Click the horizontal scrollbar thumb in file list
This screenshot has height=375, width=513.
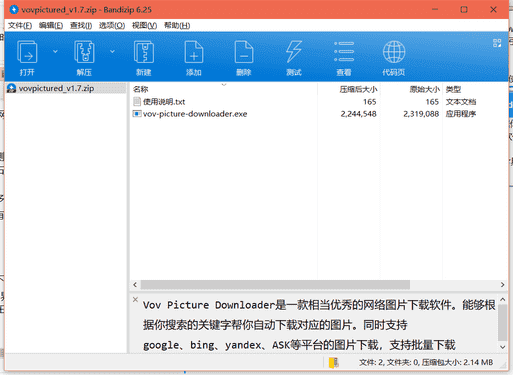point(275,285)
